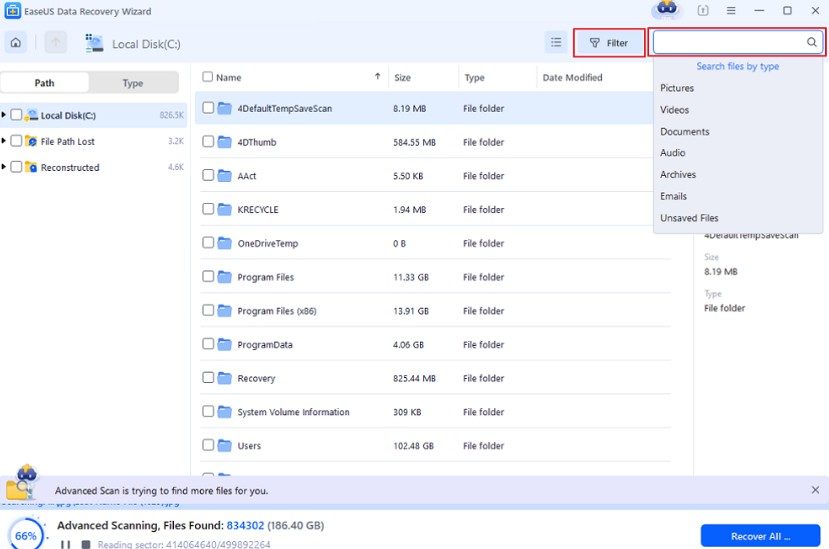The height and width of the screenshot is (549, 829).
Task: Click the Program Files folder icon
Action: tap(225, 277)
